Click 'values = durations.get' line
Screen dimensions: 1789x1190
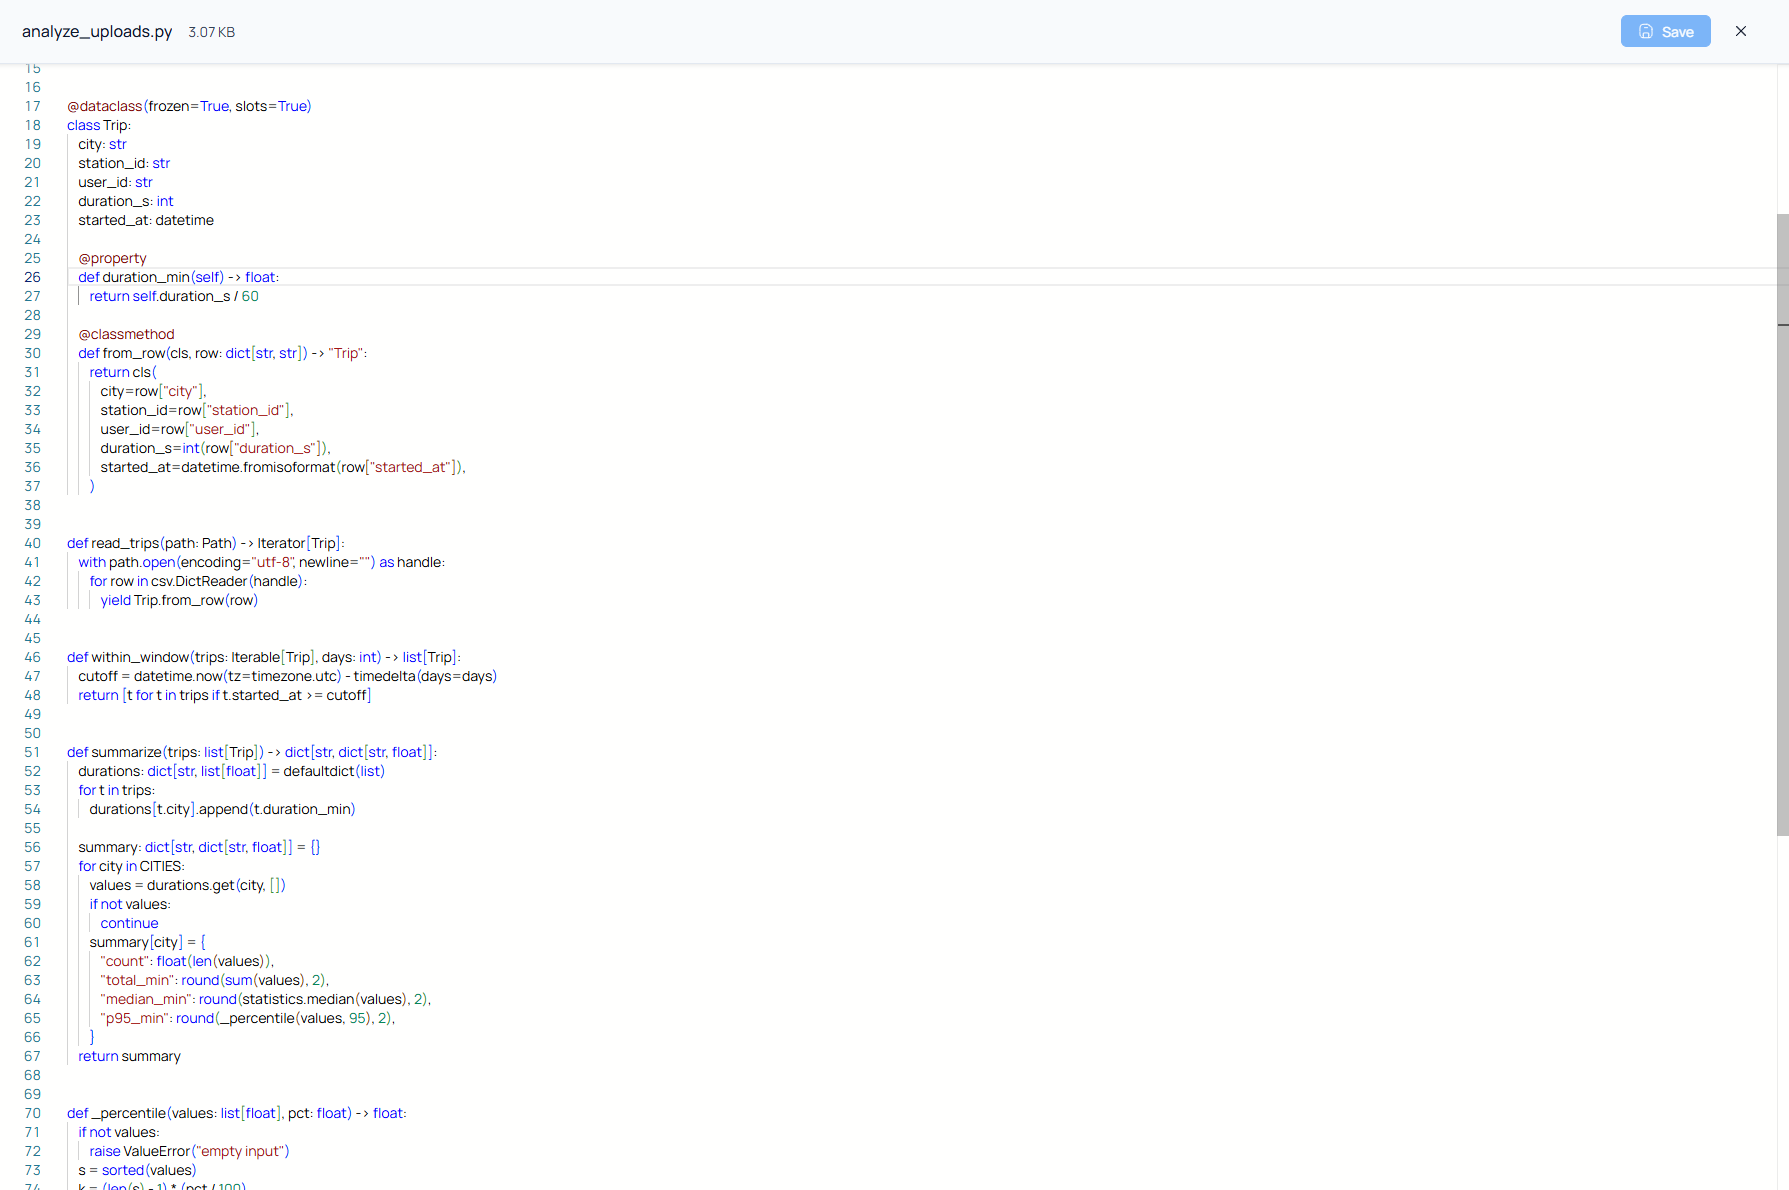(187, 885)
